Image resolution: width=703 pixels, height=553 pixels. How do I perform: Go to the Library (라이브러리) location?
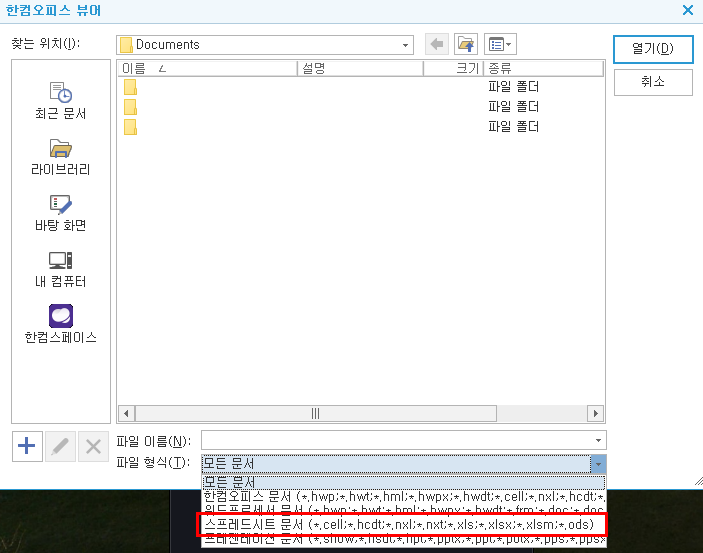61,157
